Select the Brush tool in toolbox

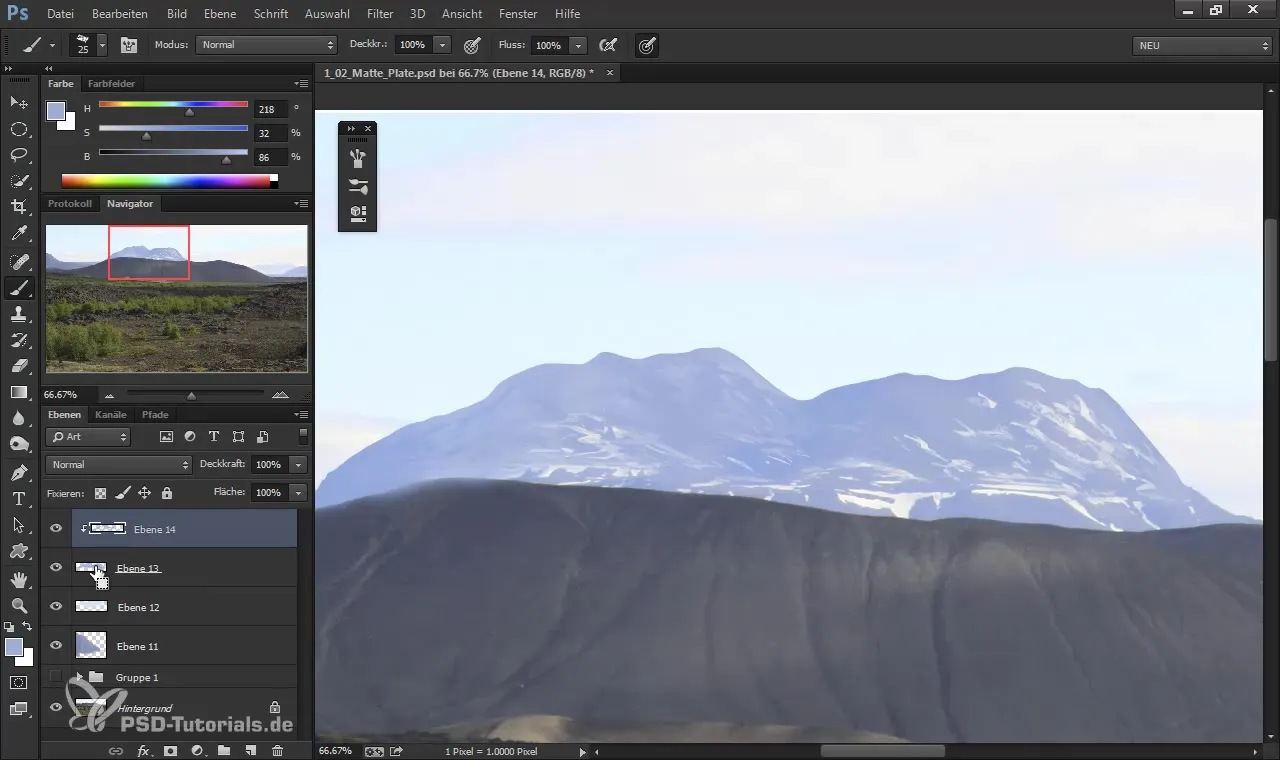click(19, 288)
